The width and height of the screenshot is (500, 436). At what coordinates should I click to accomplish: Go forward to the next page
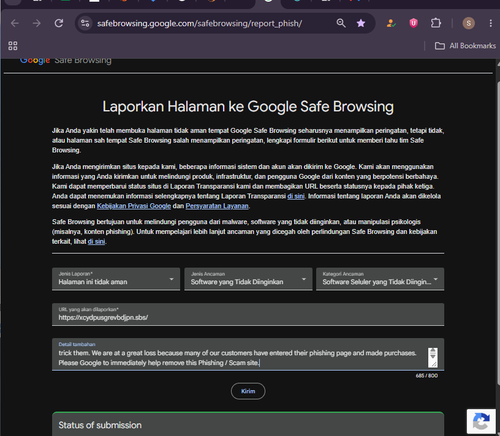click(x=37, y=23)
